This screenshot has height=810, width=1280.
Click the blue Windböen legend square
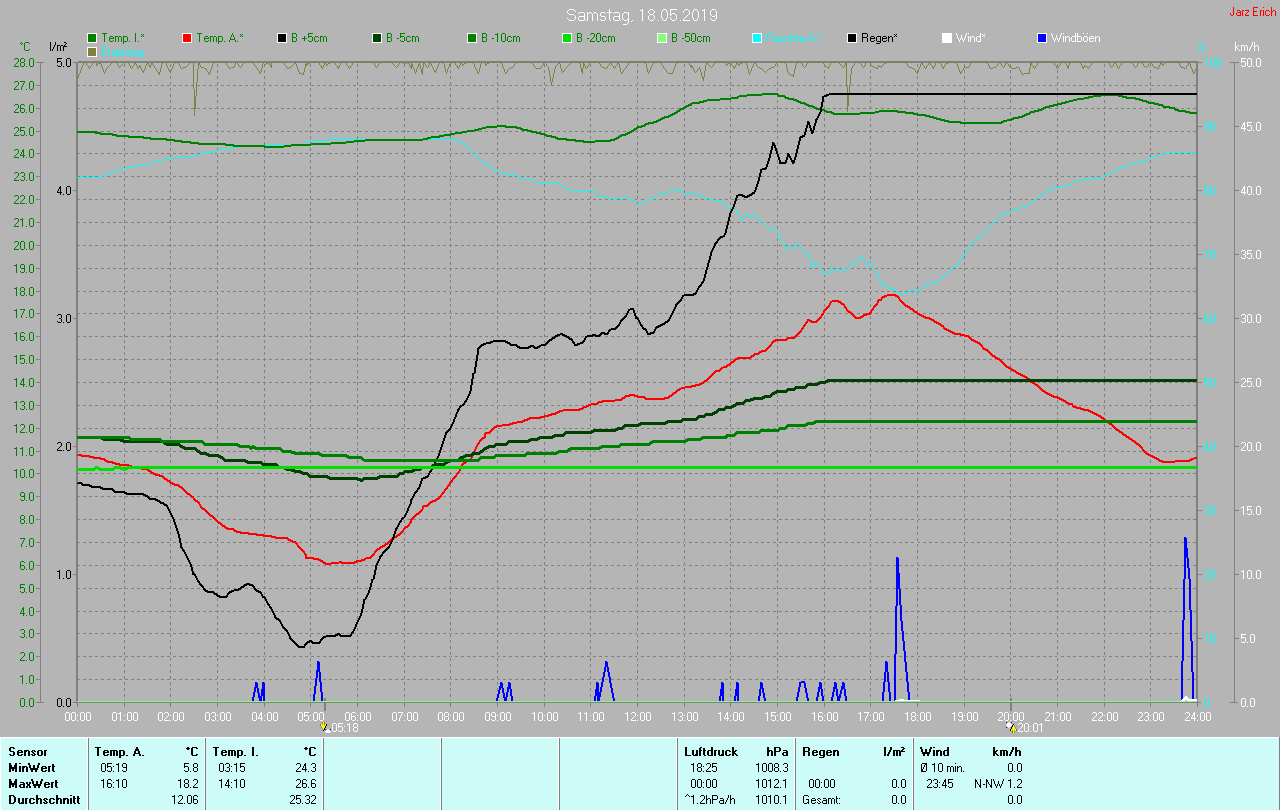tap(1042, 38)
